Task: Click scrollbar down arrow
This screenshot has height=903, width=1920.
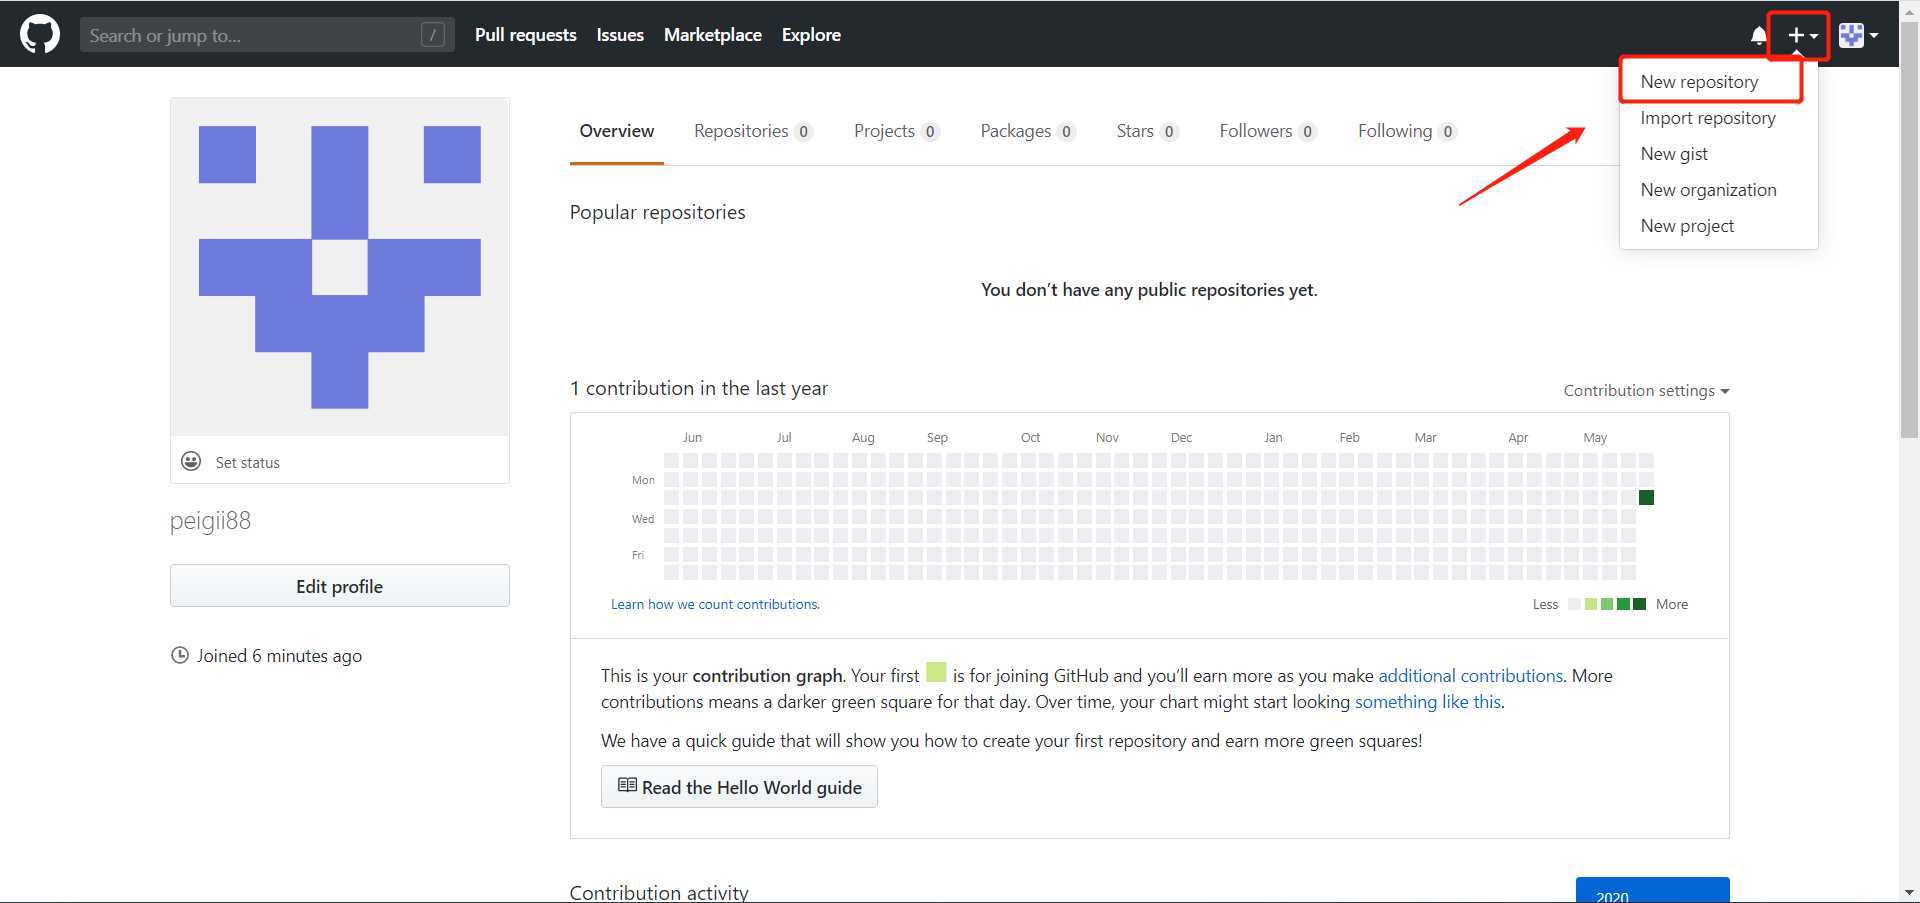Action: [x=1909, y=892]
